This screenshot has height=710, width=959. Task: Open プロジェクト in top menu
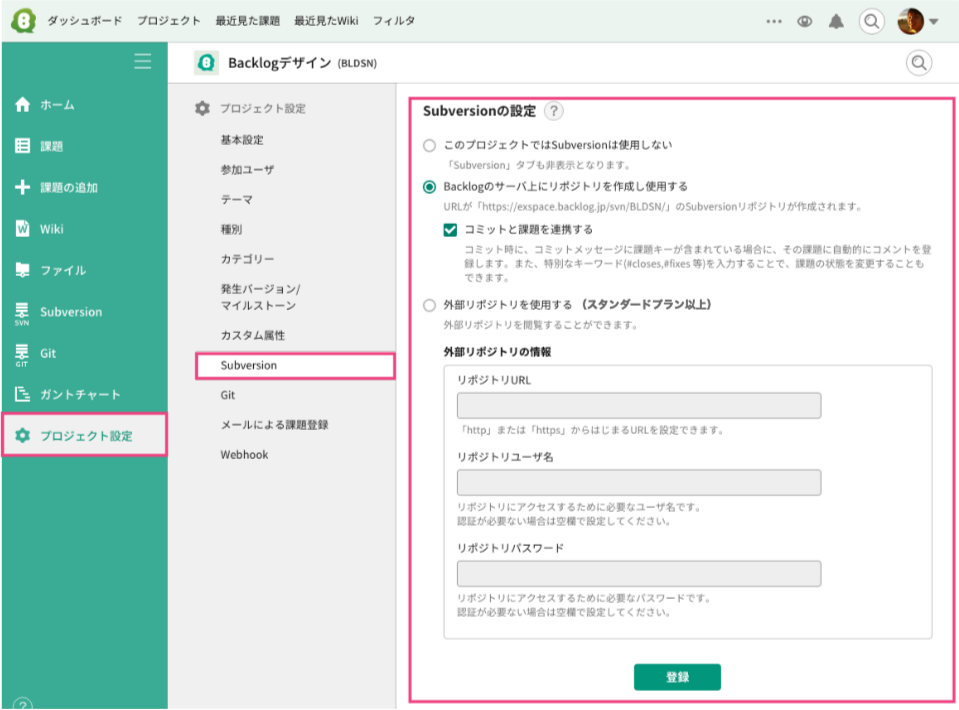169,21
